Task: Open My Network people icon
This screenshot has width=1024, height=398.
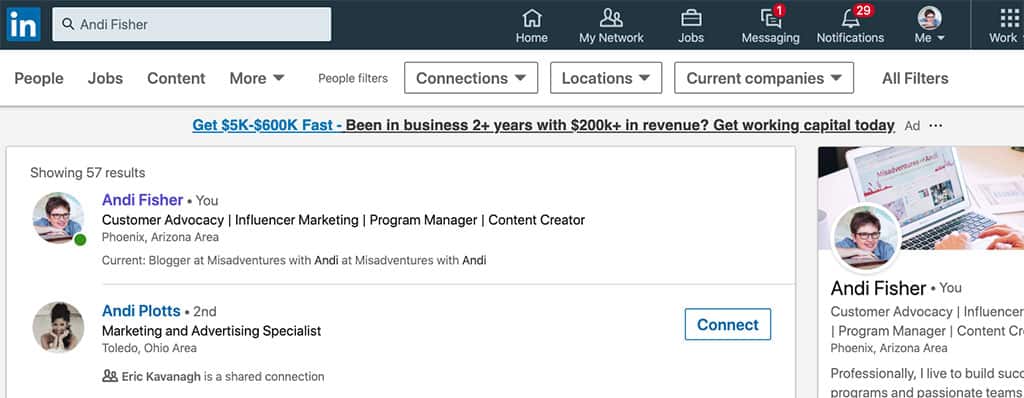Action: pyautogui.click(x=611, y=18)
